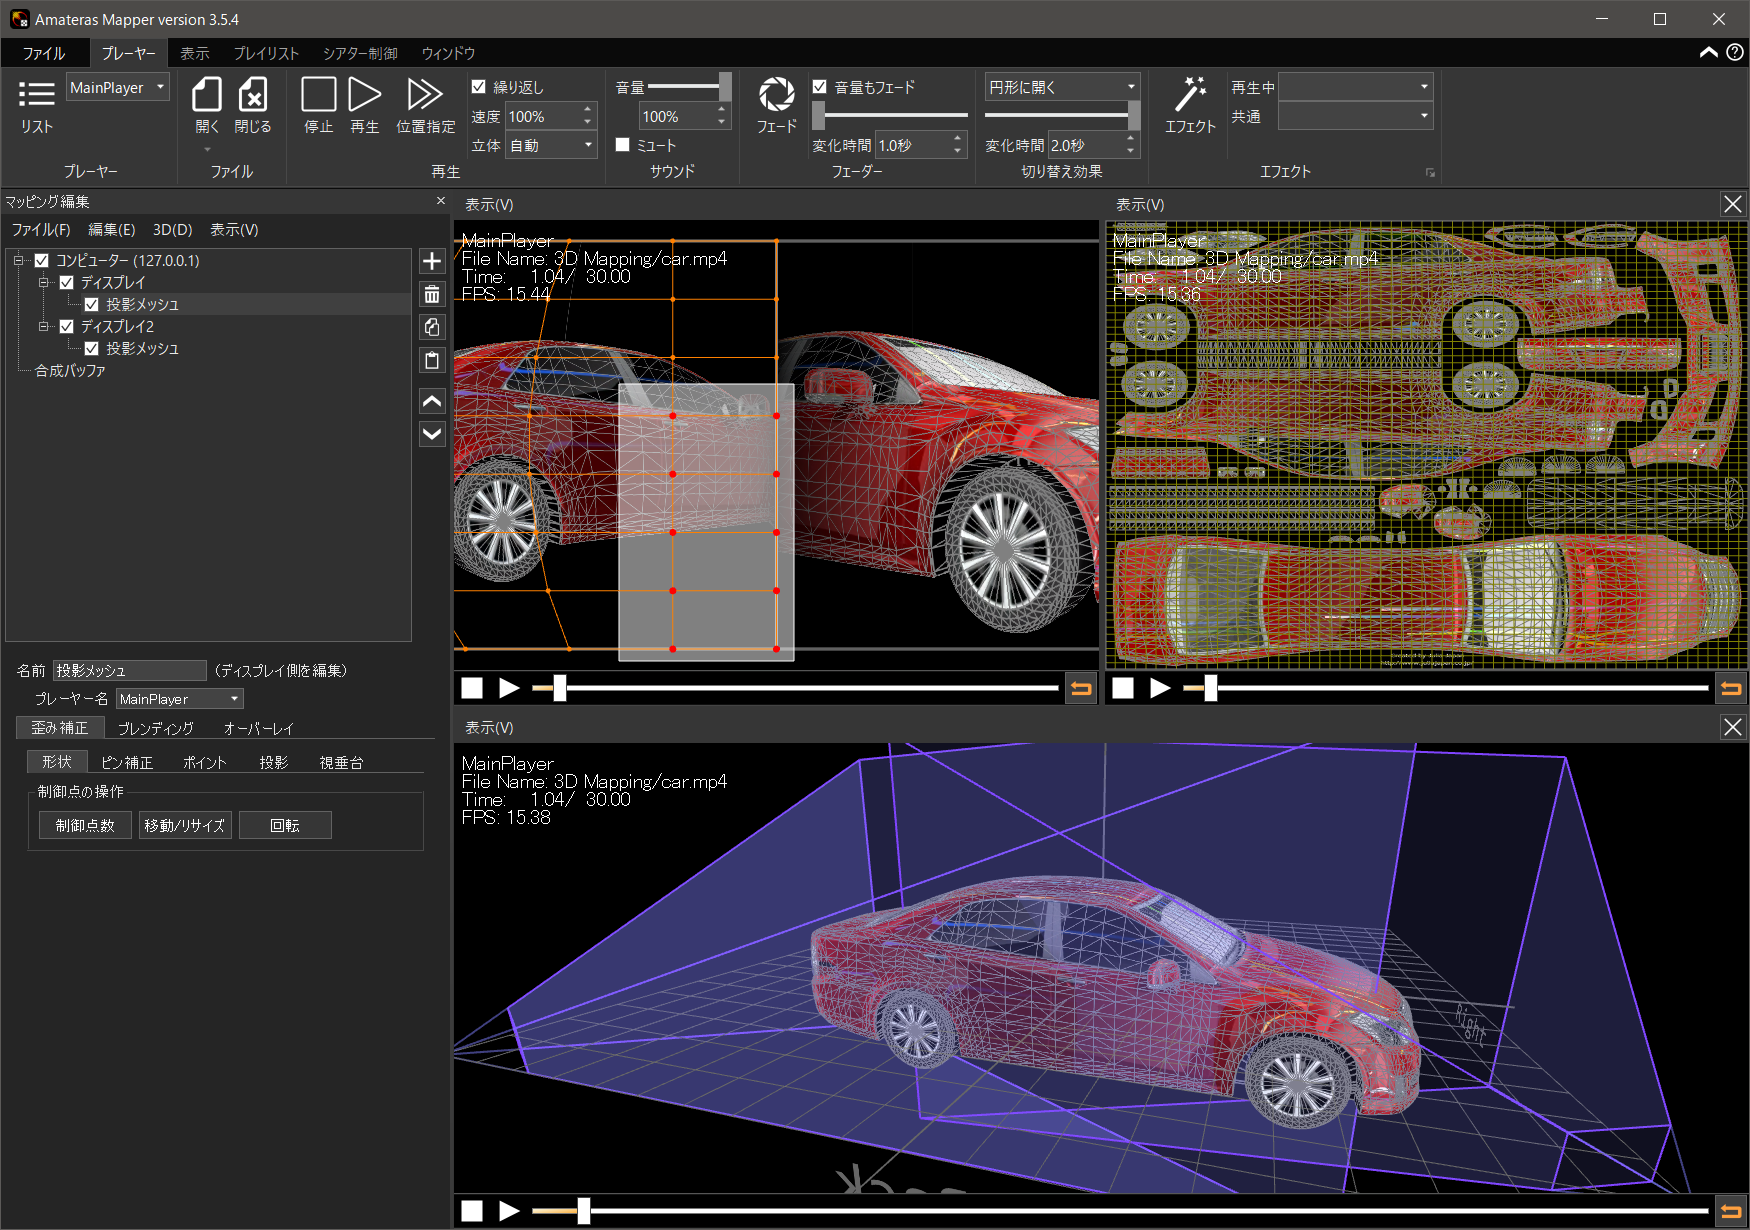Add a new mapping item with plus icon

(432, 261)
